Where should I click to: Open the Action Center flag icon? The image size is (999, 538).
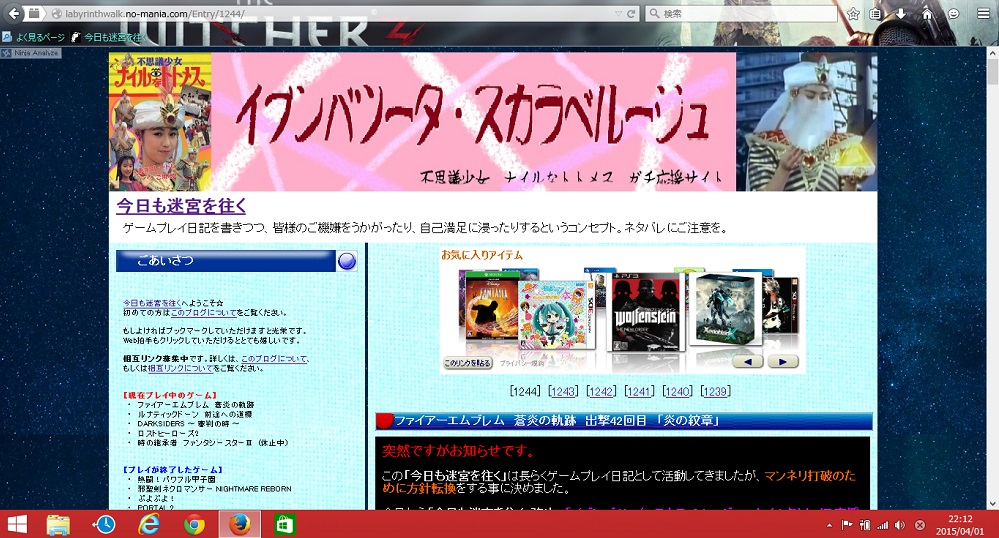847,525
